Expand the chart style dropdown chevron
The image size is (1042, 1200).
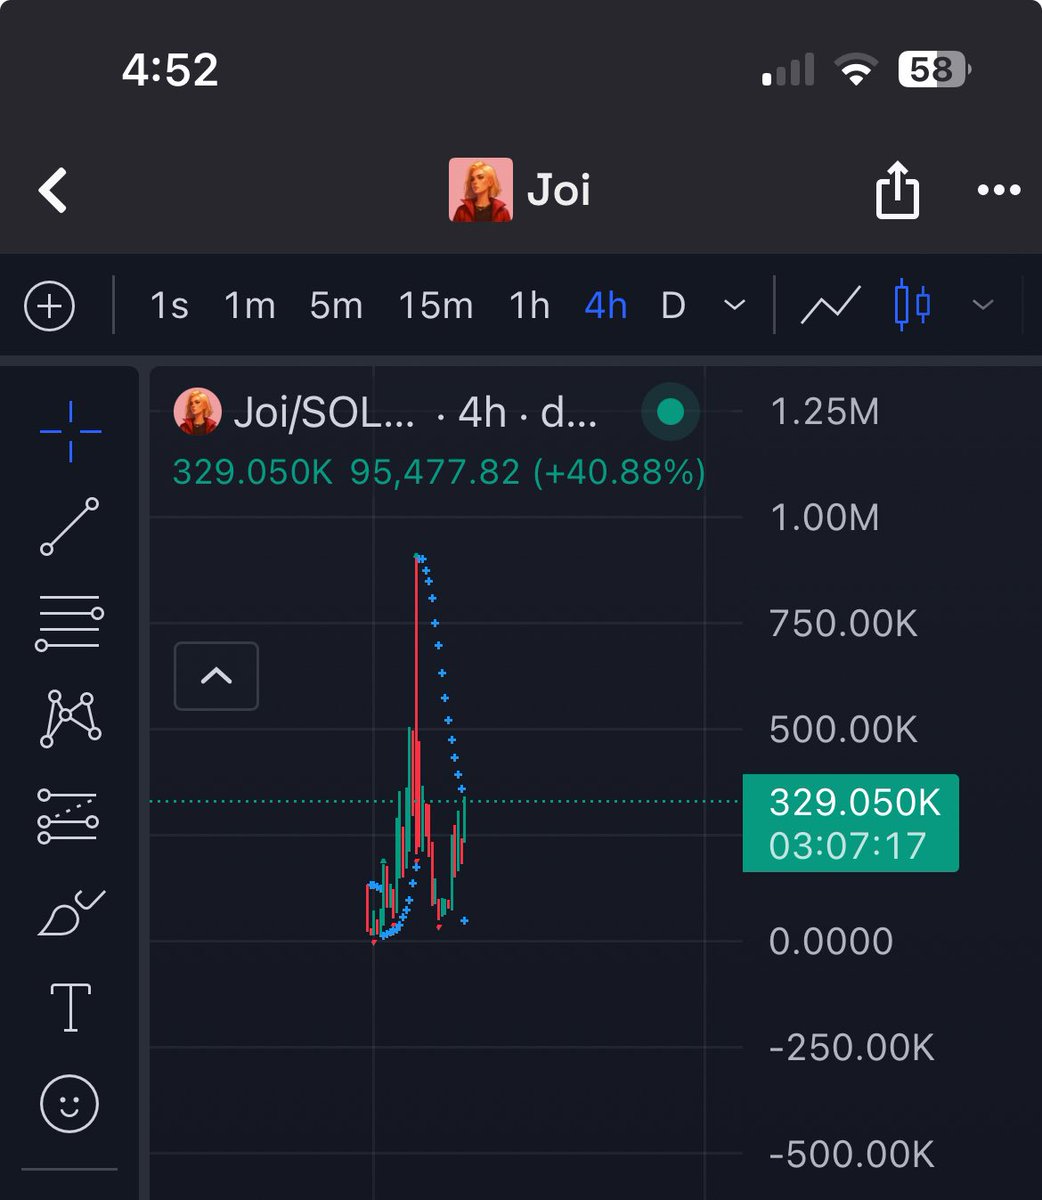point(983,305)
